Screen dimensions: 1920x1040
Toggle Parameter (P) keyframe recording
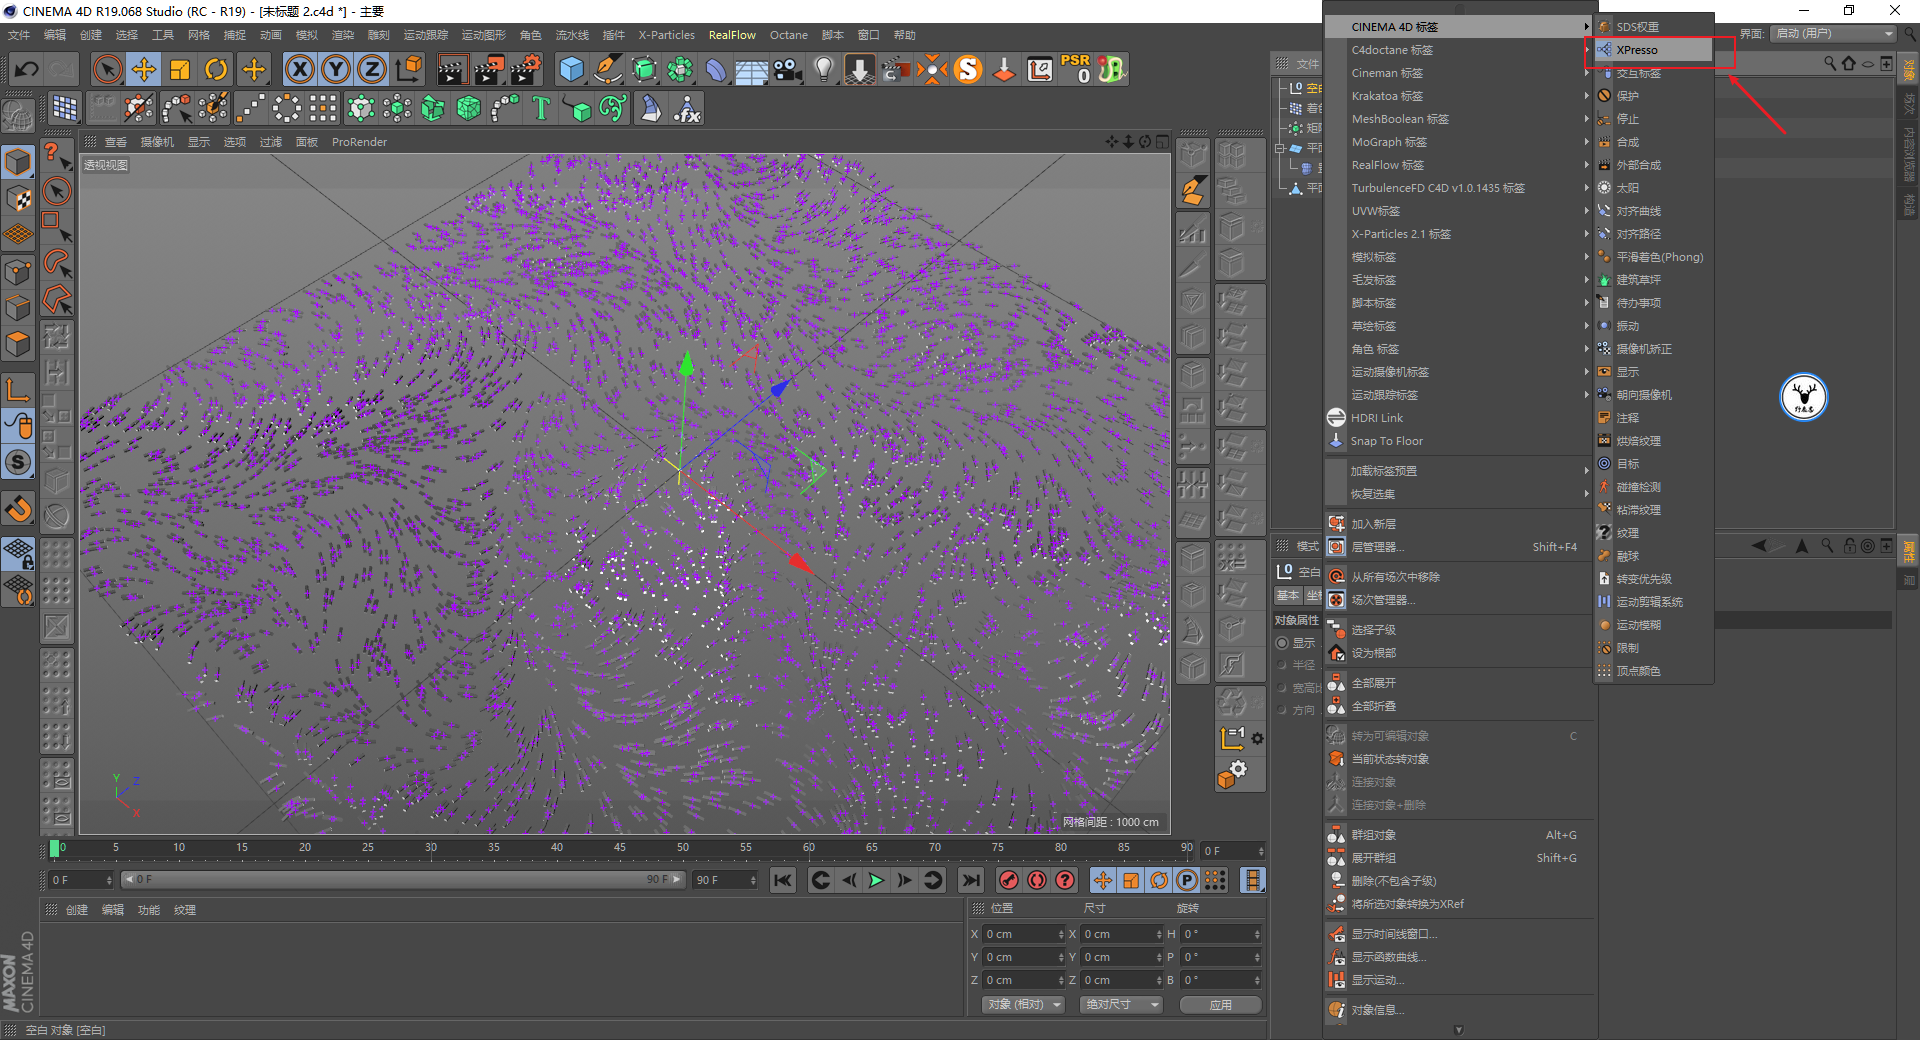(x=1187, y=880)
